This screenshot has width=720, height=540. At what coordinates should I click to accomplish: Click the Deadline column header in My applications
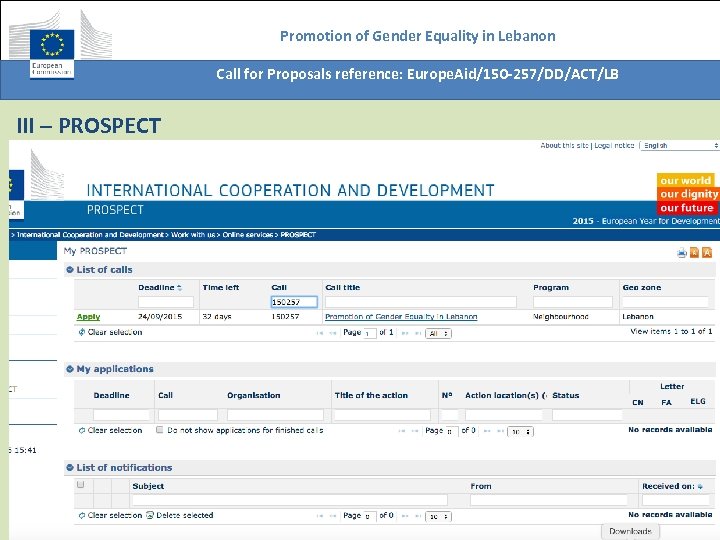click(x=112, y=395)
